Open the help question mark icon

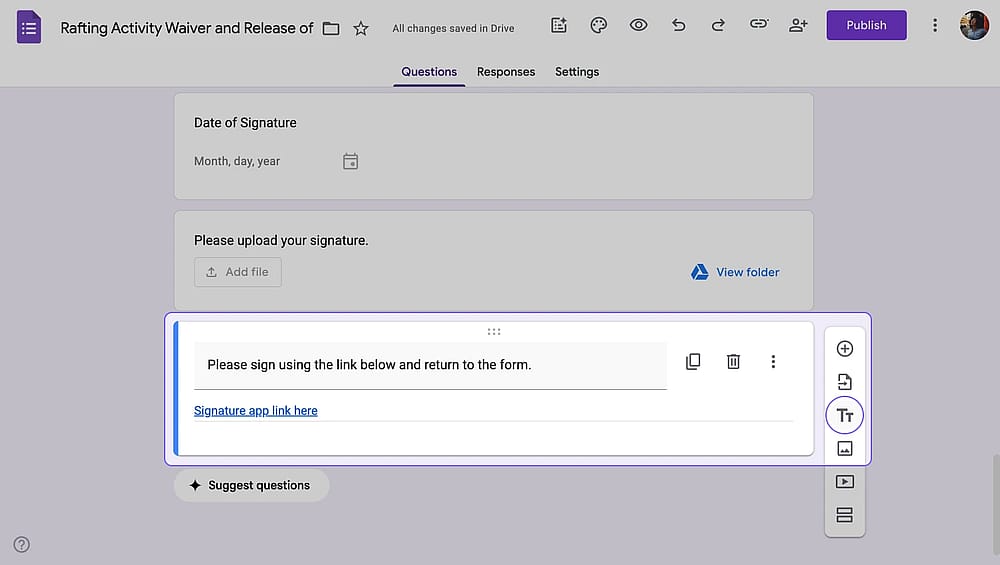22,545
